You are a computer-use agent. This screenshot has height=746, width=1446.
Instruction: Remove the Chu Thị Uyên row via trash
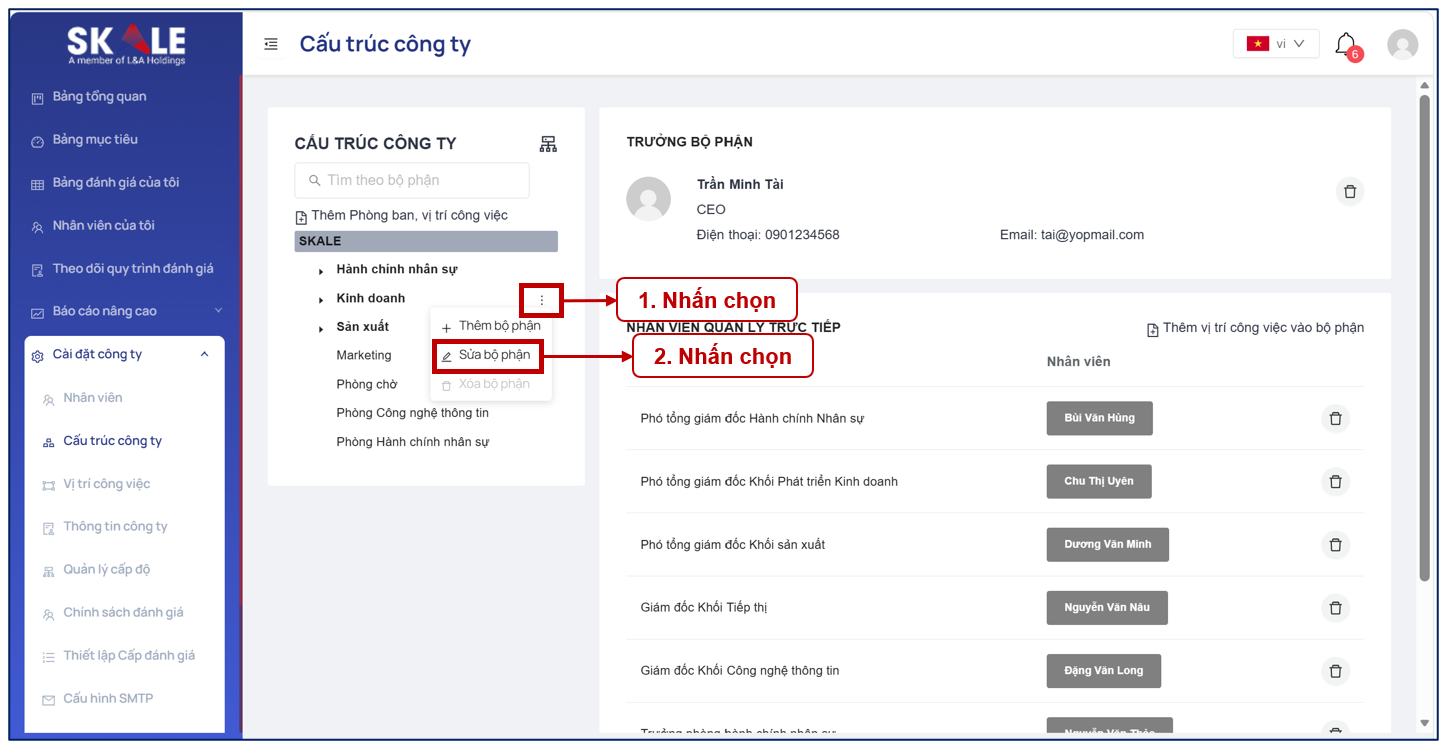point(1335,481)
